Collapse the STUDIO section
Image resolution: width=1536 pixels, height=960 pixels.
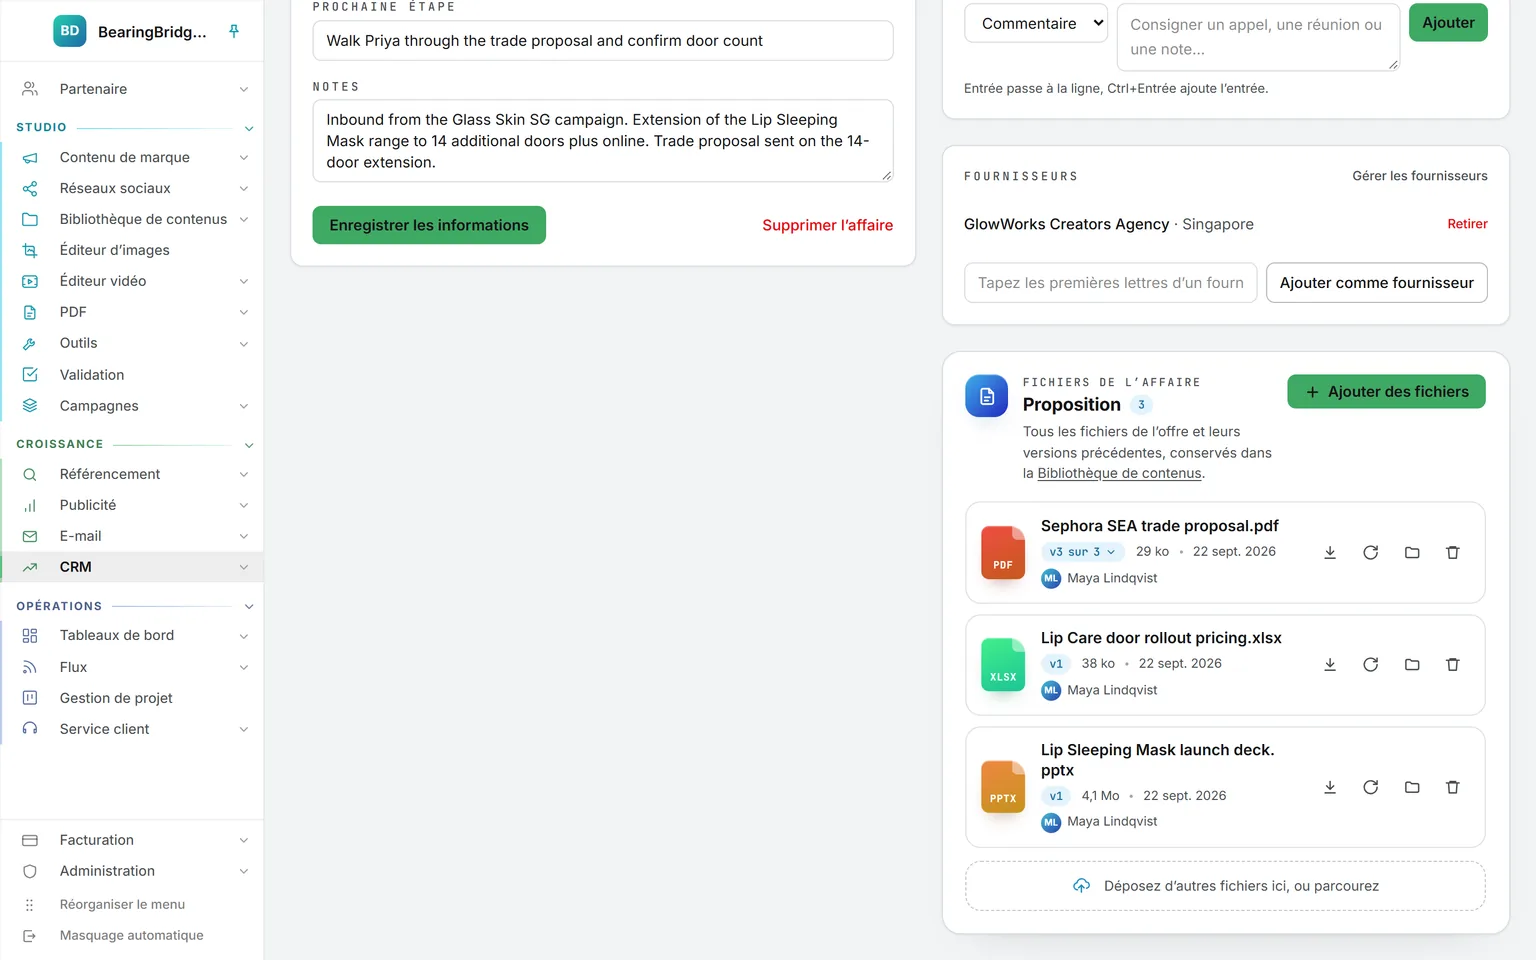(249, 128)
